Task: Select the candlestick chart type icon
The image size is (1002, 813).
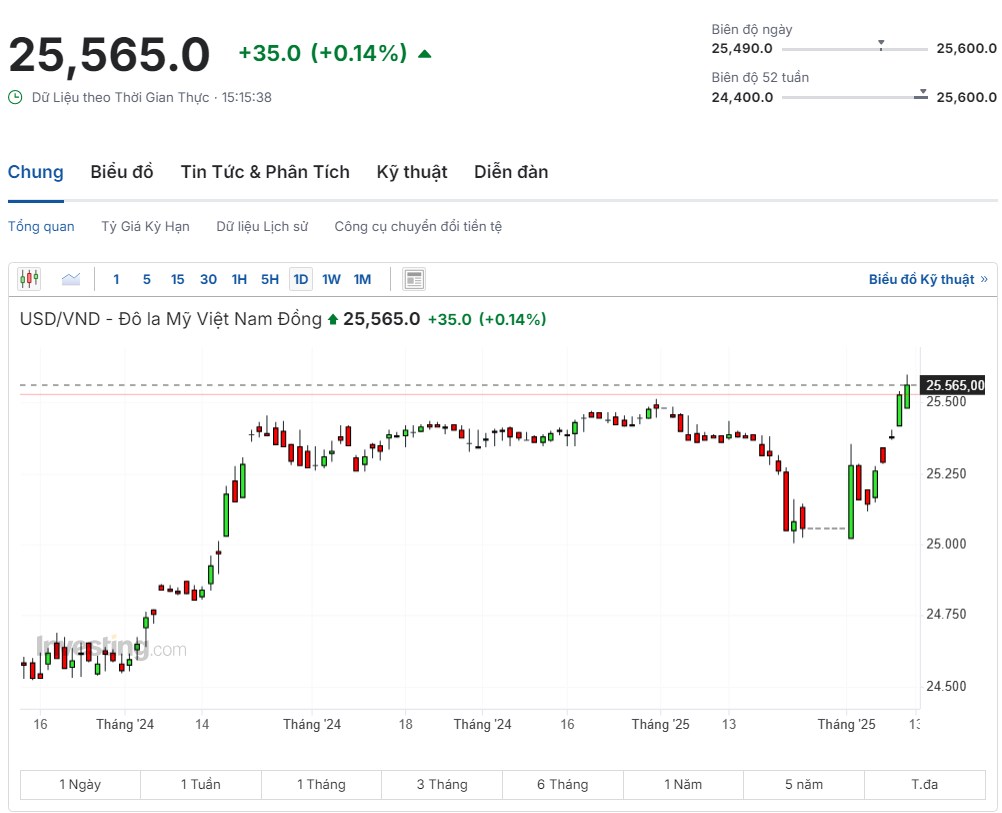Action: coord(29,279)
